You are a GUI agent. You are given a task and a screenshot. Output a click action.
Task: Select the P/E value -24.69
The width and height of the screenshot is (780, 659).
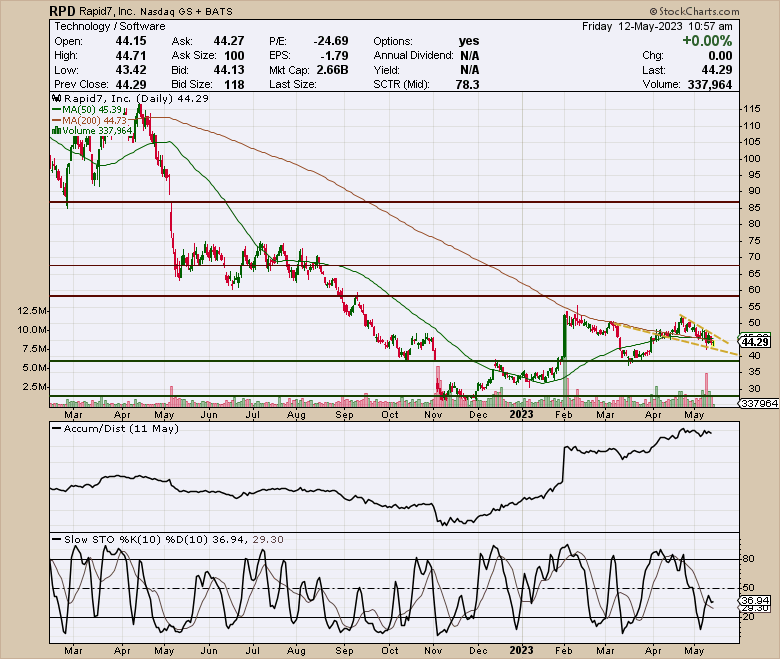331,41
